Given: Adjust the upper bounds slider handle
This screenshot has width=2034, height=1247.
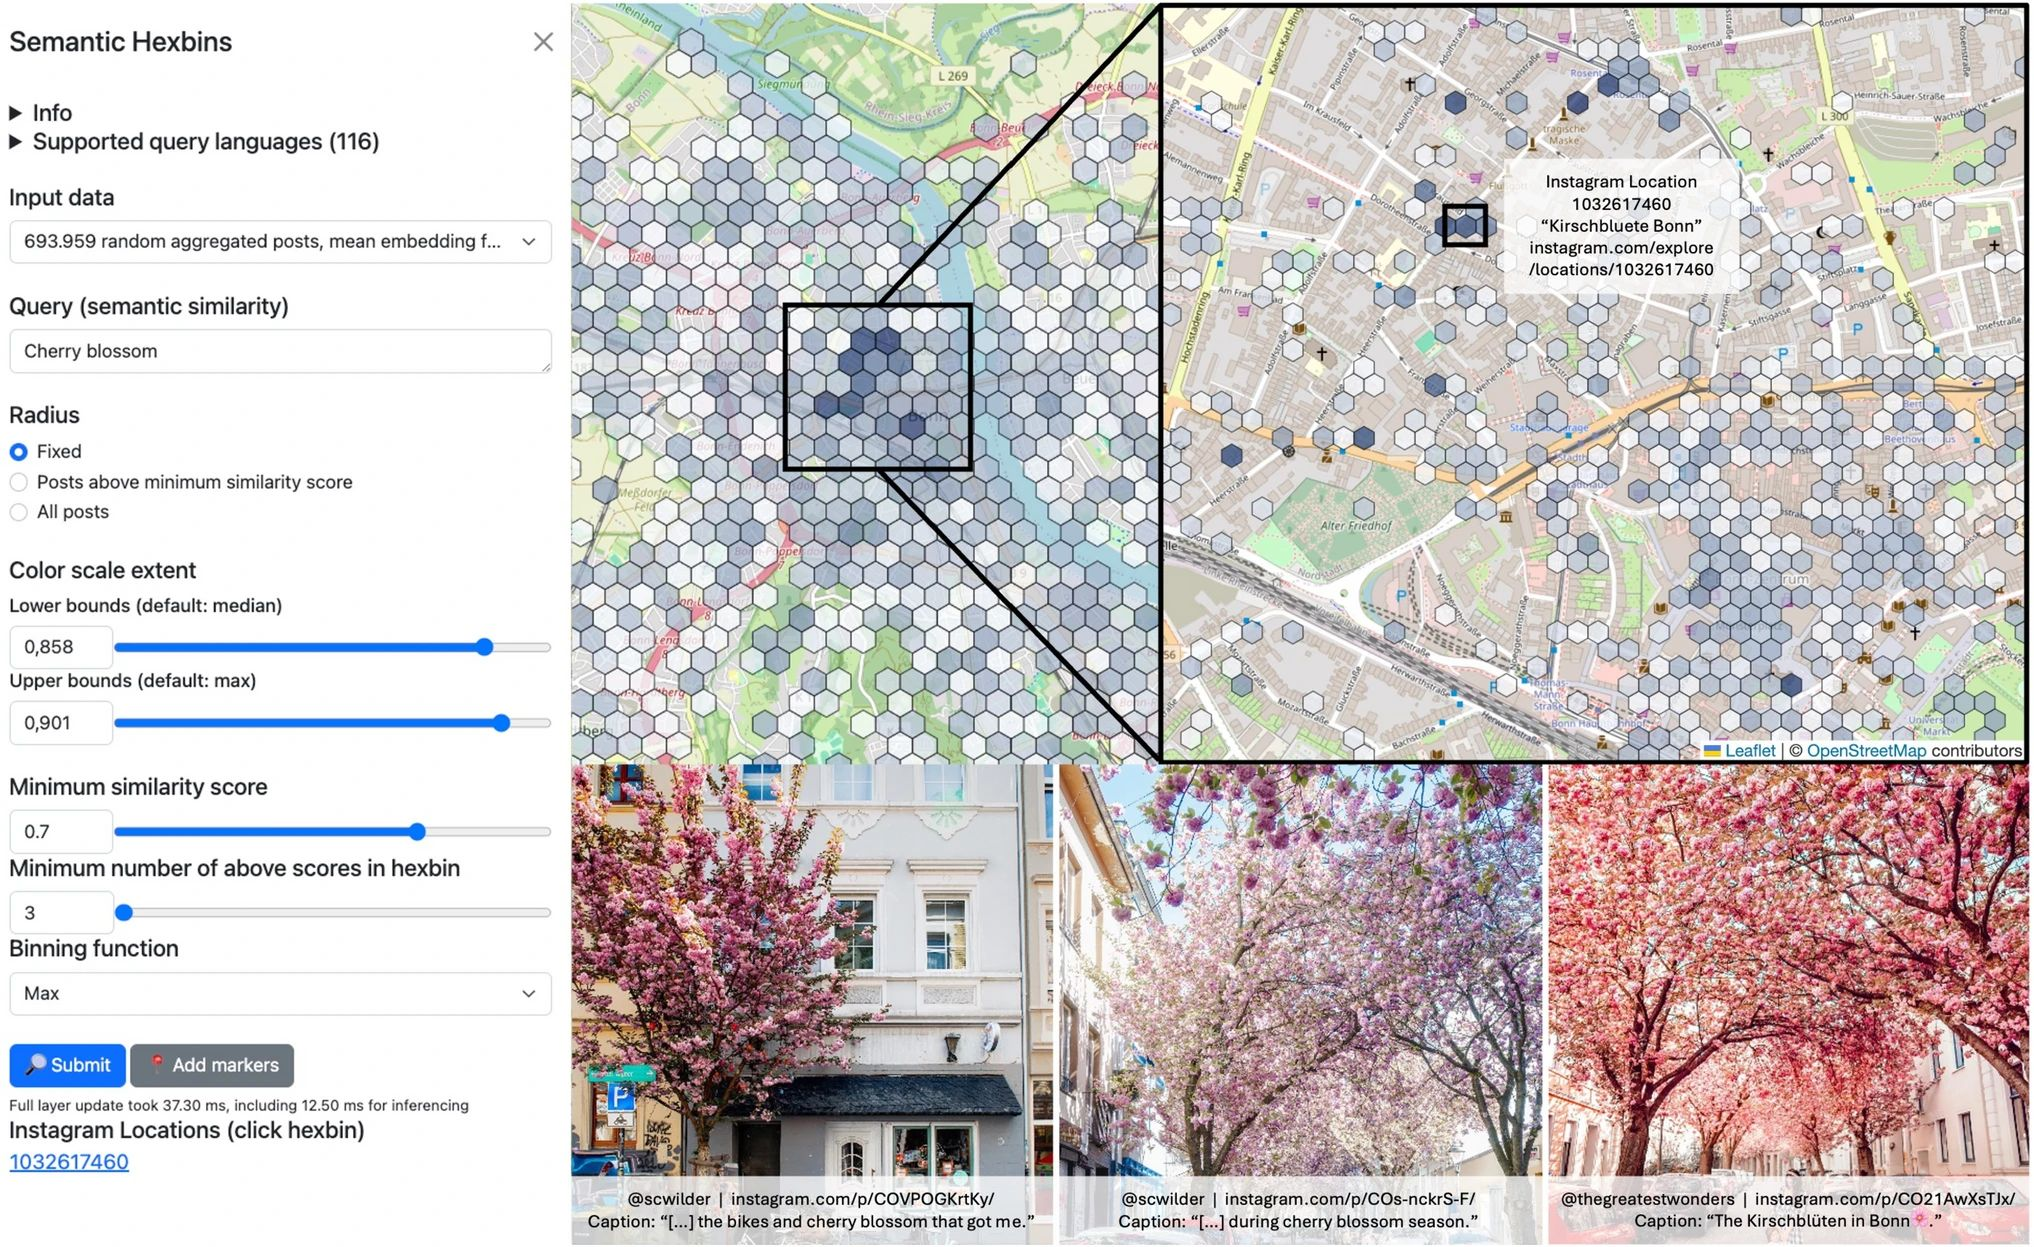Looking at the screenshot, I should point(502,723).
